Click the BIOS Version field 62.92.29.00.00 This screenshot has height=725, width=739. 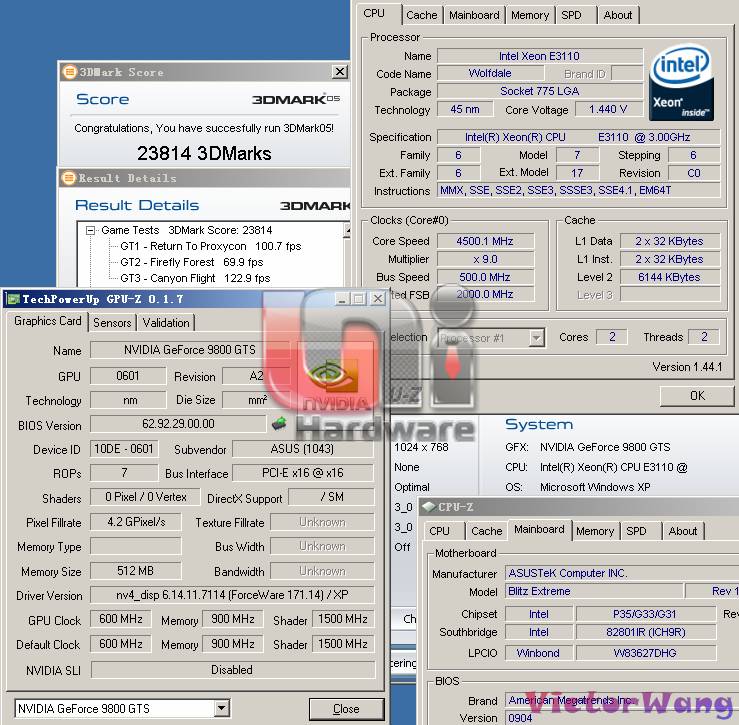pos(178,423)
